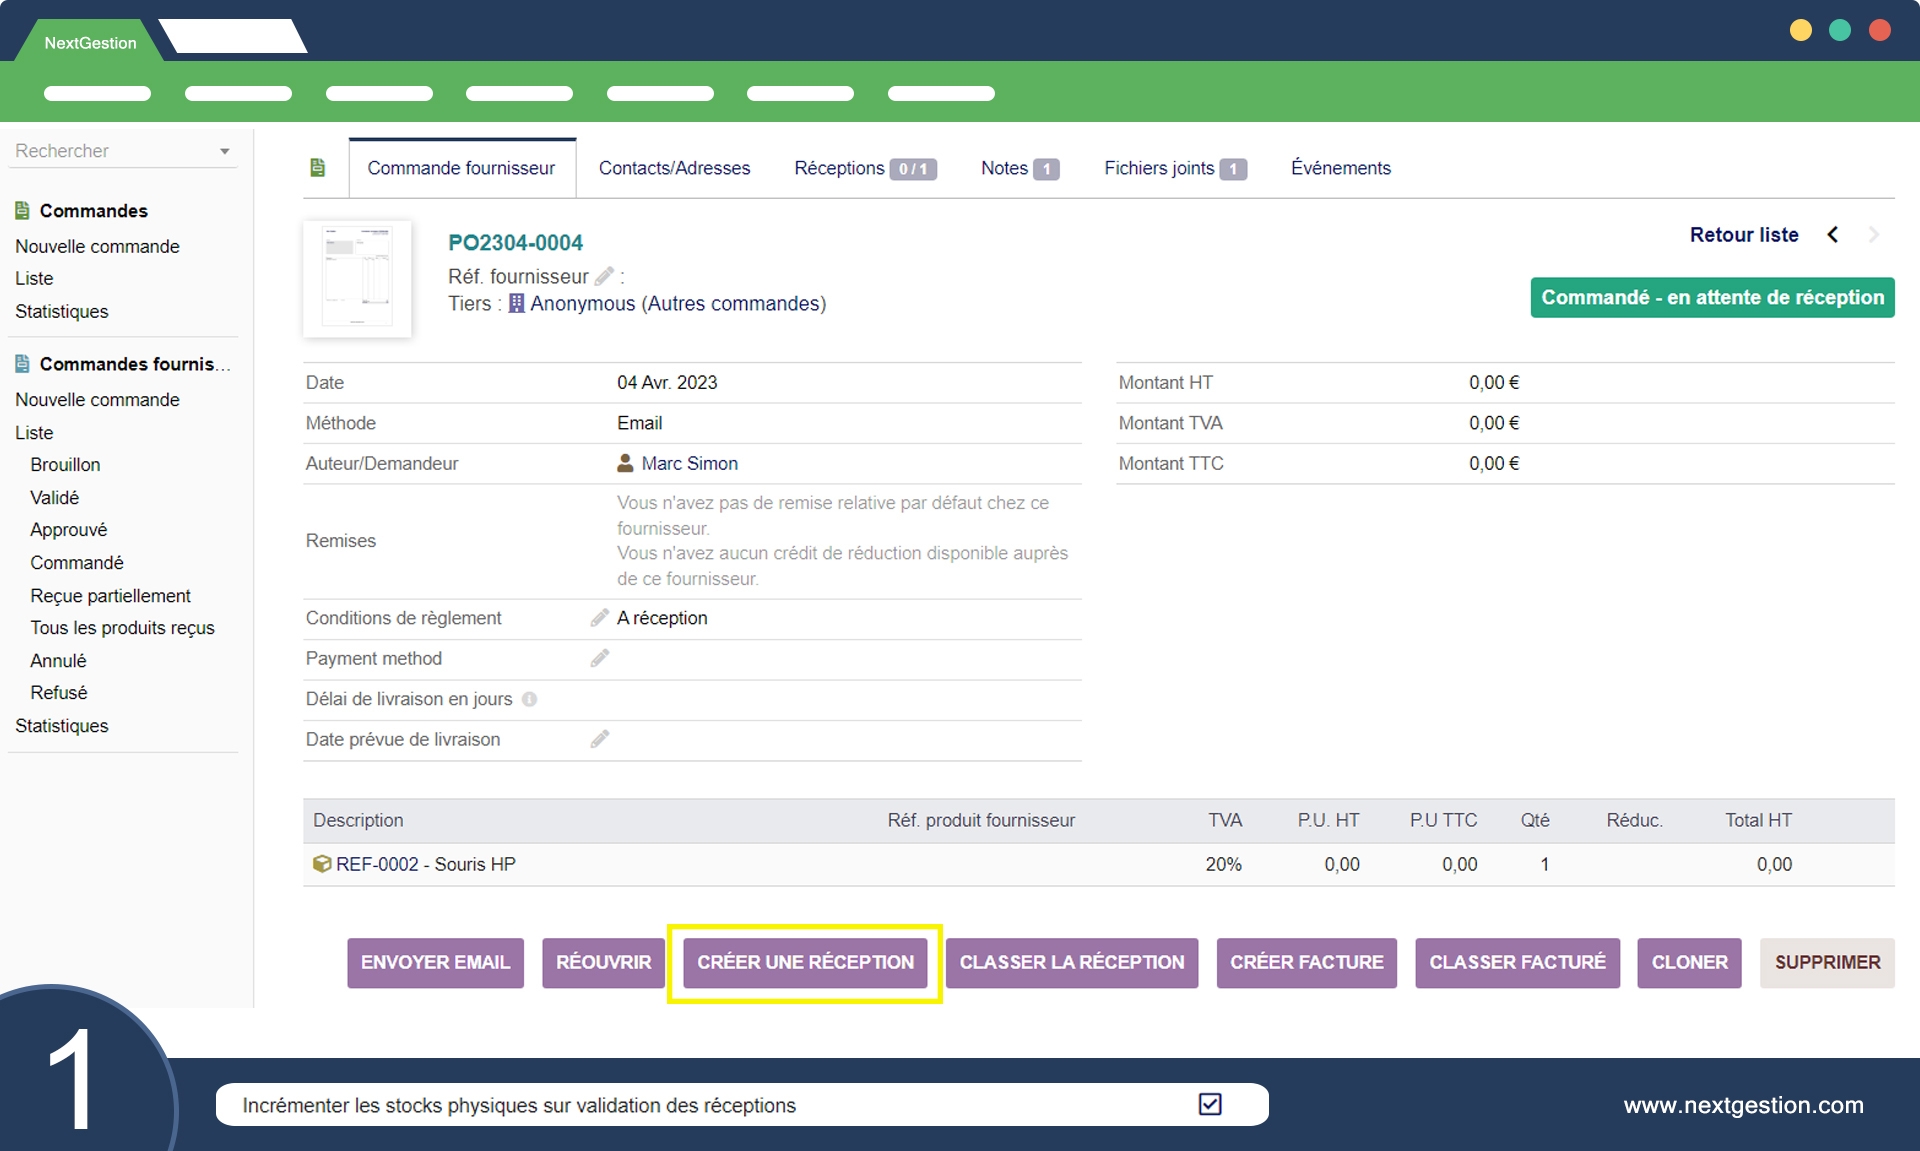The height and width of the screenshot is (1151, 1920).
Task: Edit Date prévue de livraison pencil icon
Action: [599, 739]
